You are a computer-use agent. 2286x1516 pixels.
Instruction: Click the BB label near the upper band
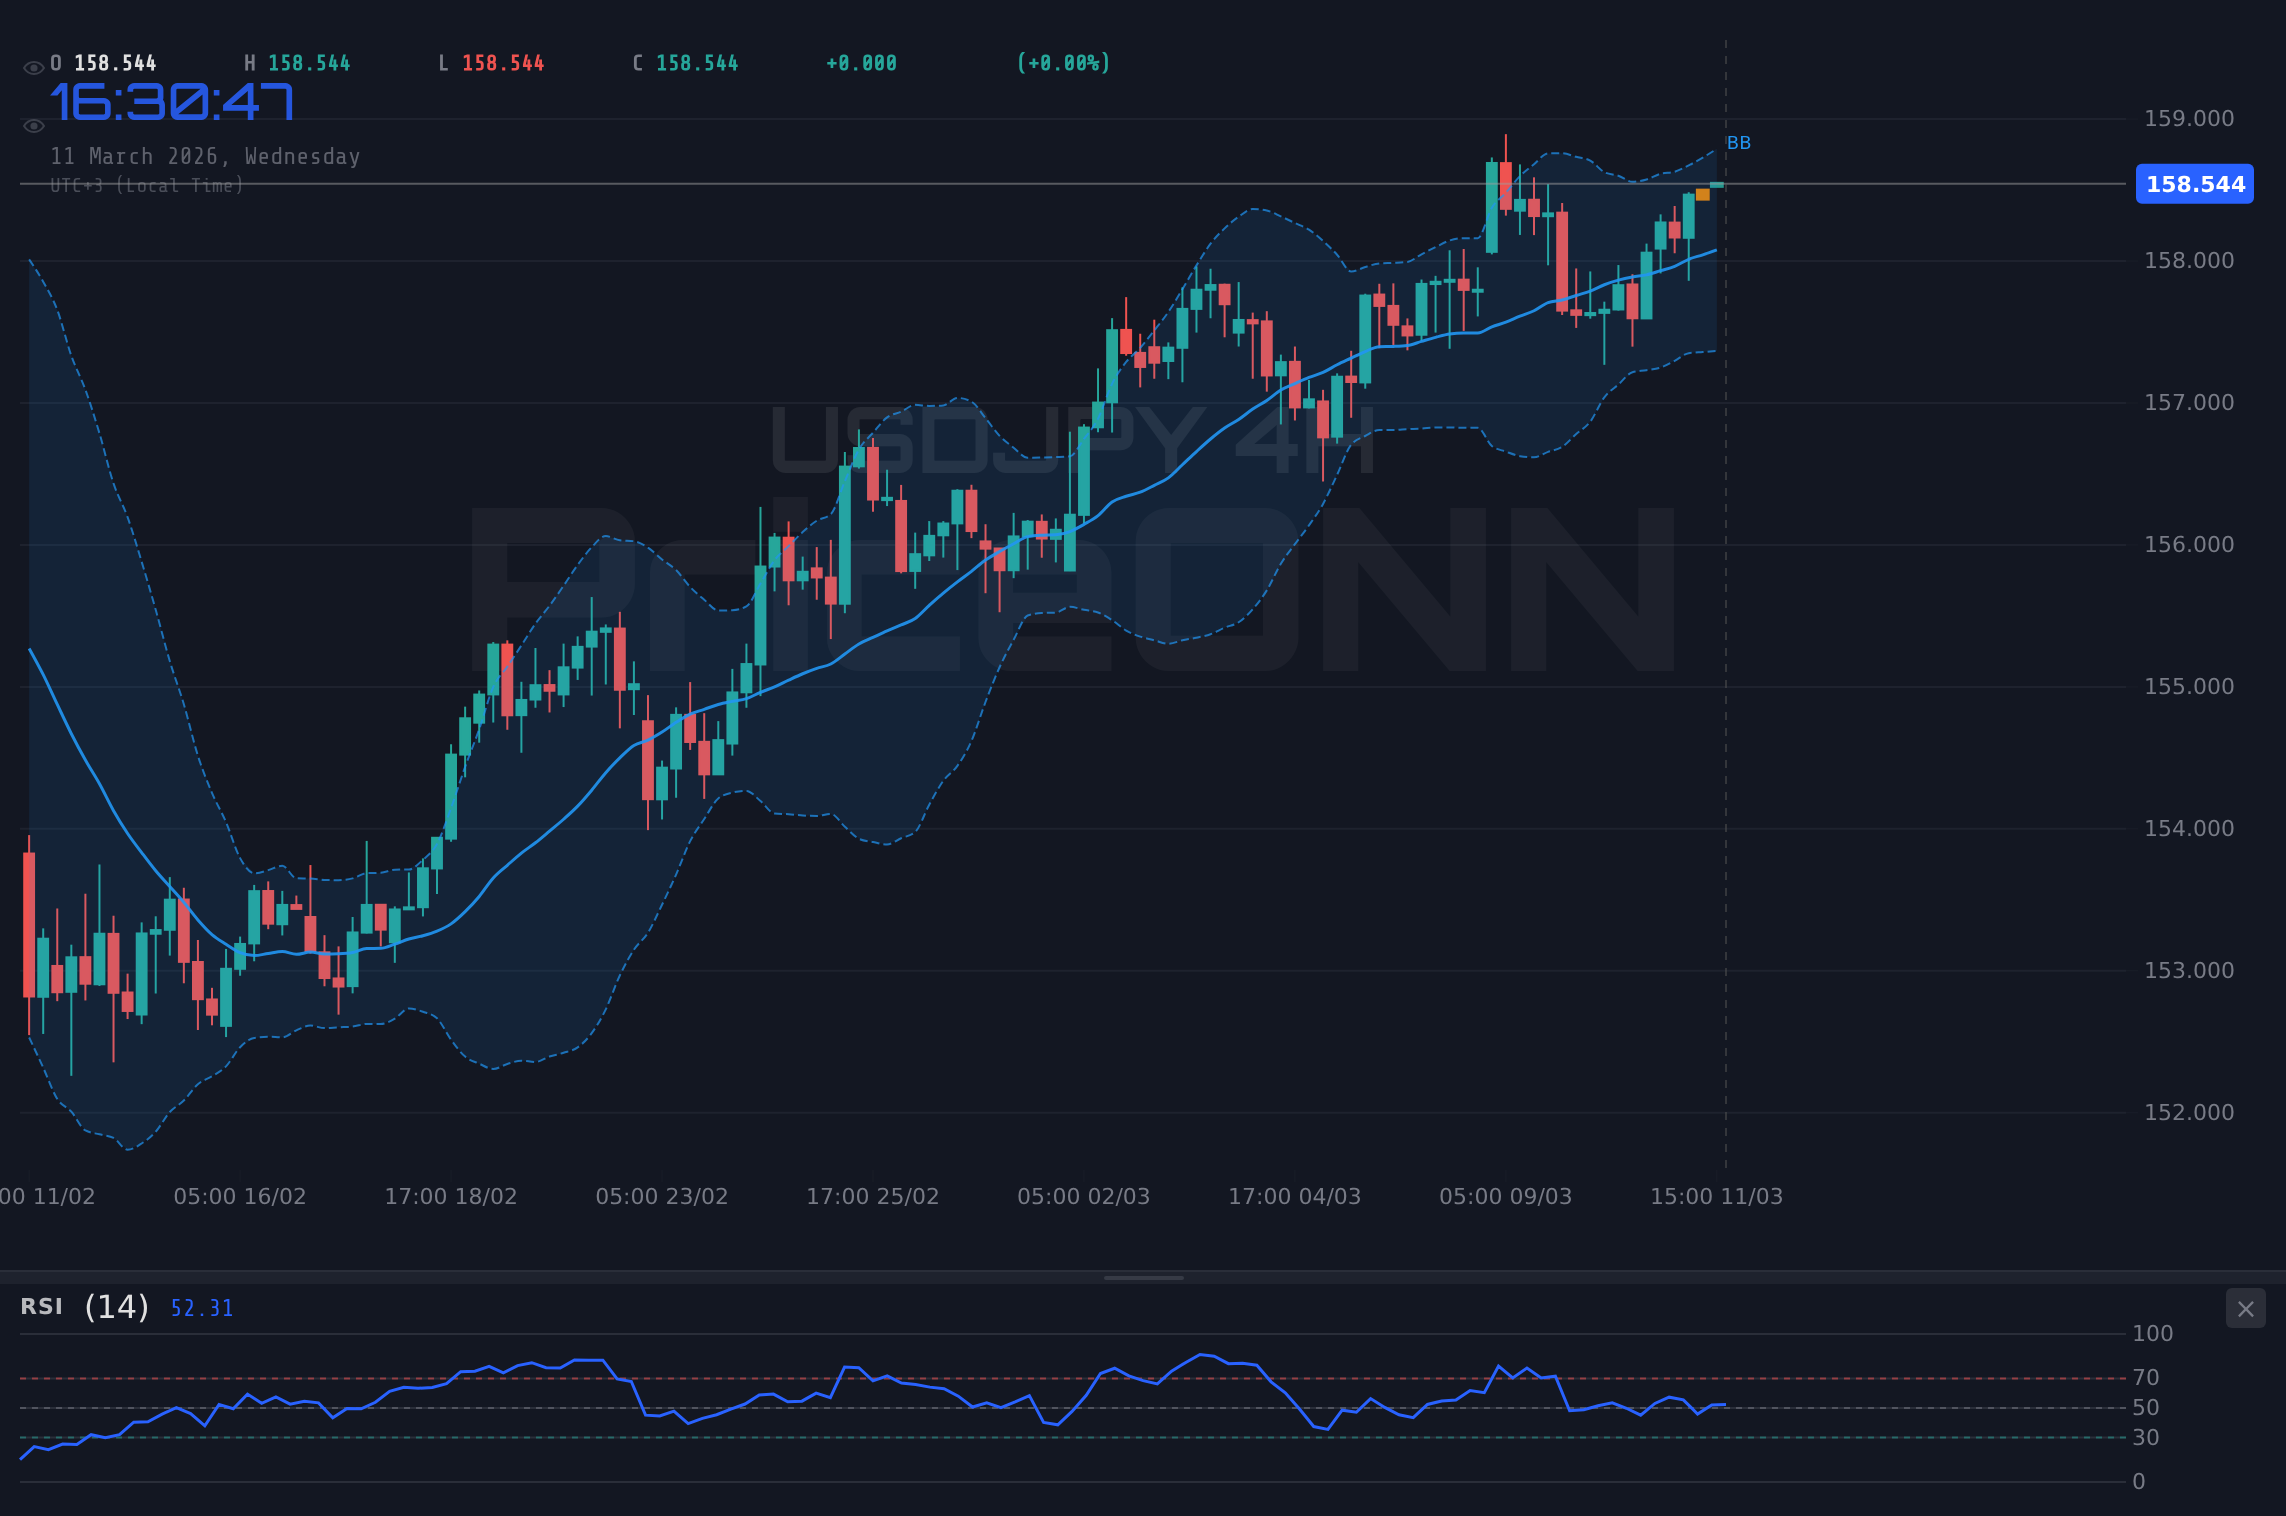point(1738,143)
